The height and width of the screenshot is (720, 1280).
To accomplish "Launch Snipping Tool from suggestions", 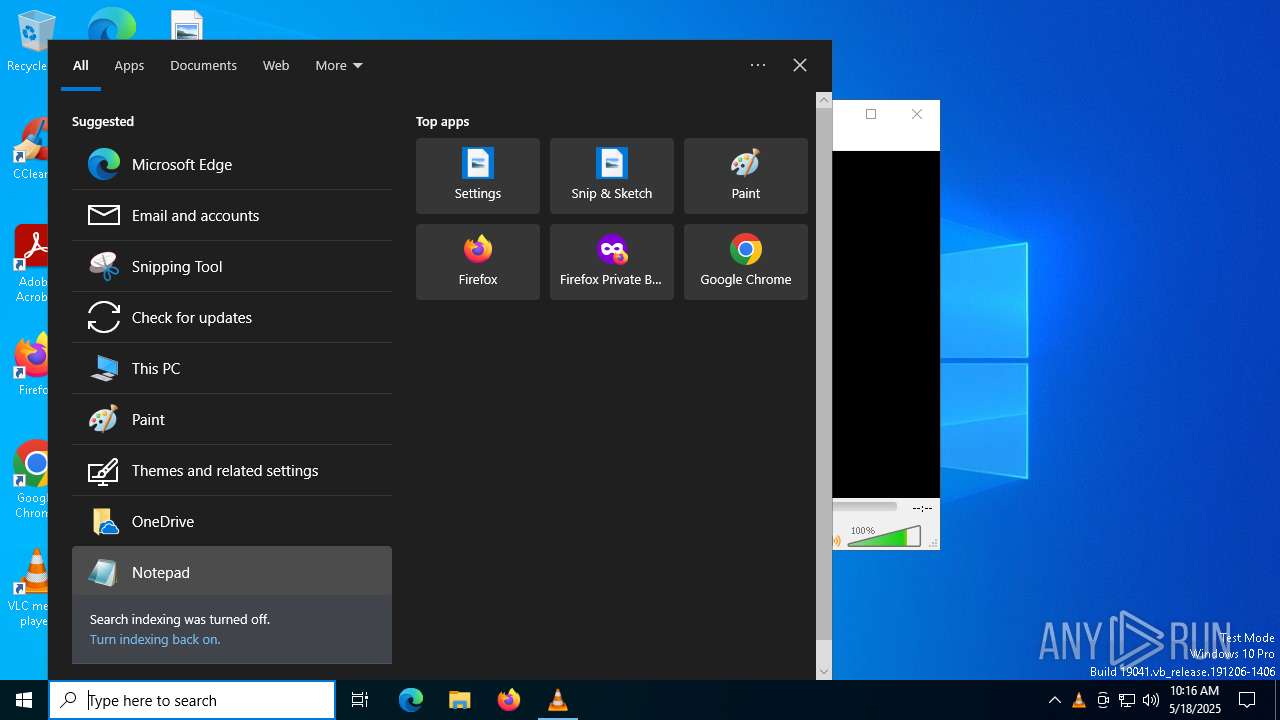I will (232, 266).
